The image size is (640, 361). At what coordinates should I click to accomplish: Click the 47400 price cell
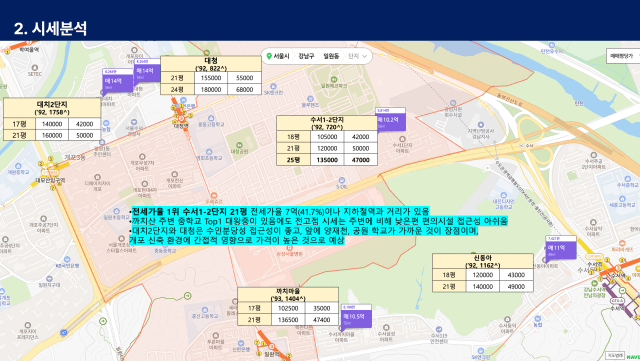[x=322, y=320]
